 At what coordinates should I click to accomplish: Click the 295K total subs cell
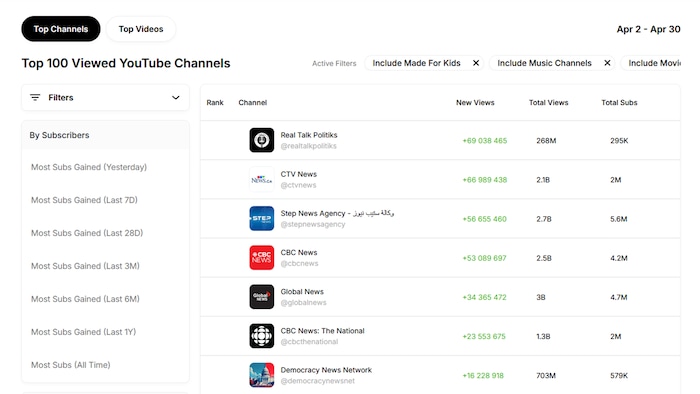click(619, 141)
